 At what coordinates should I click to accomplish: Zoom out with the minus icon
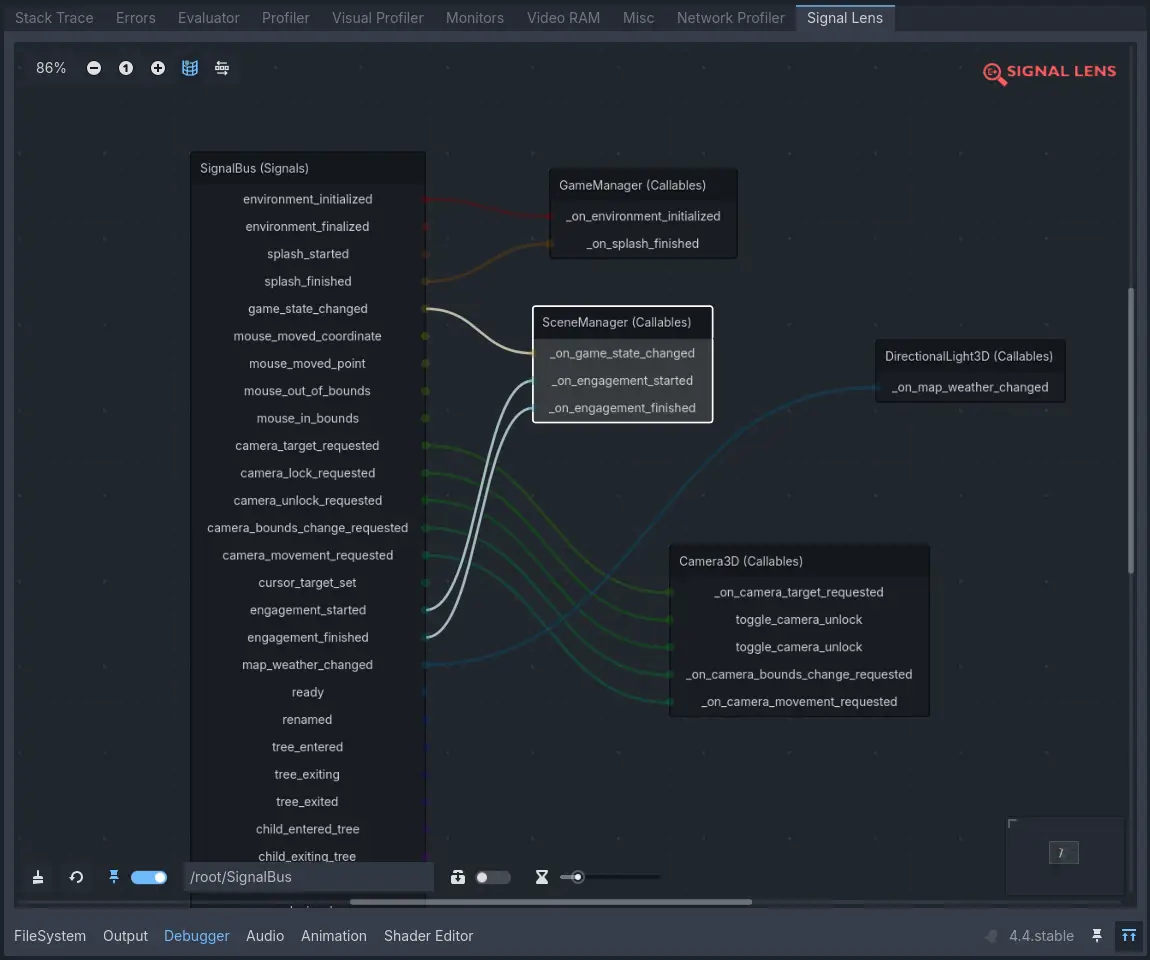(x=94, y=68)
